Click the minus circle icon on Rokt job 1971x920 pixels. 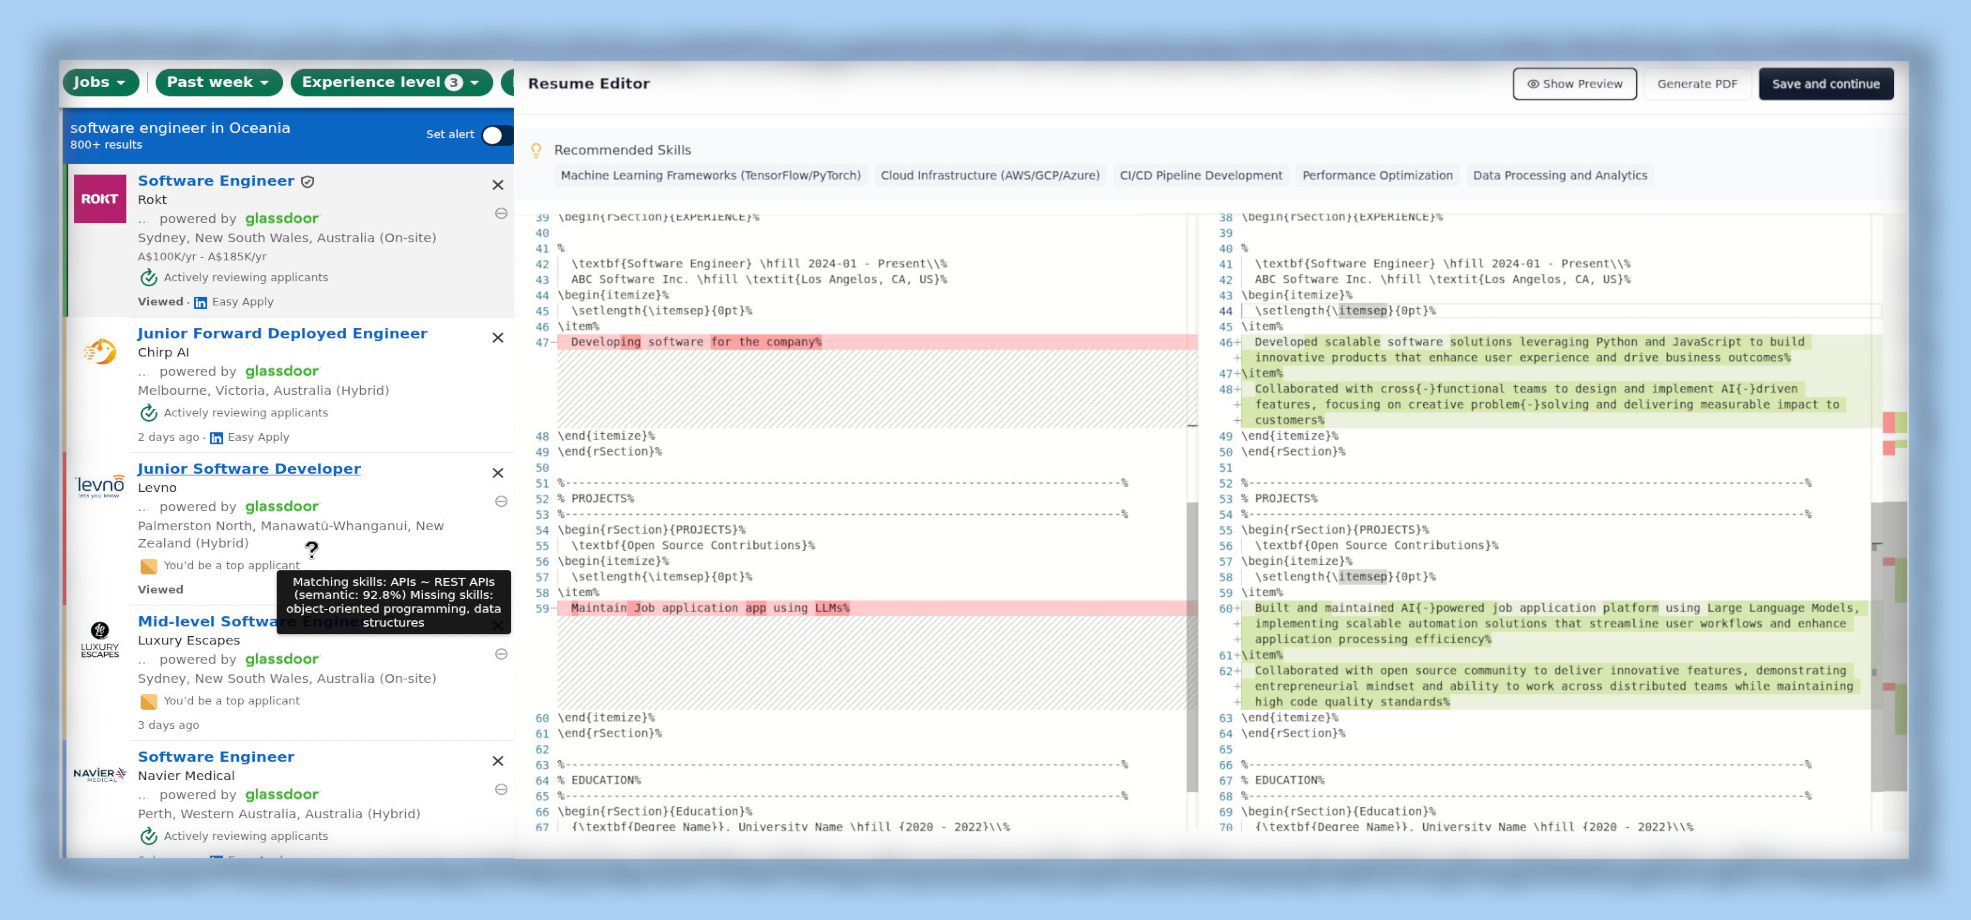(501, 214)
